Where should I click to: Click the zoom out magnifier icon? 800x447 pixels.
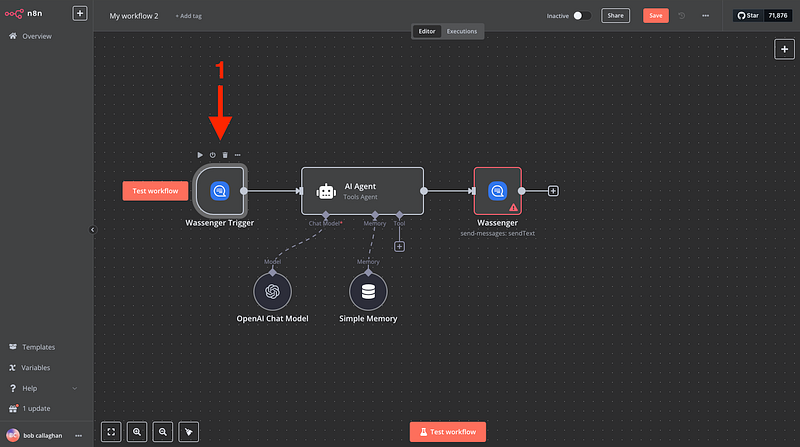(x=162, y=432)
